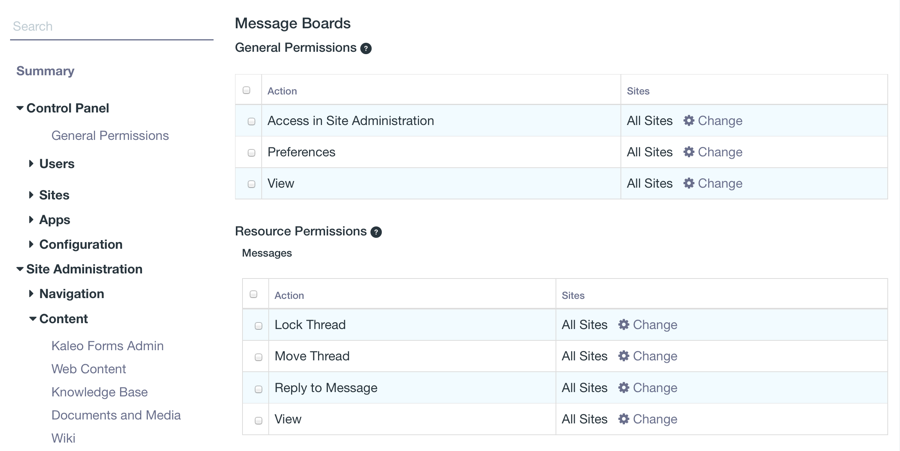Toggle select-all checkbox in General Permissions header
The image size is (900, 451).
[x=246, y=90]
